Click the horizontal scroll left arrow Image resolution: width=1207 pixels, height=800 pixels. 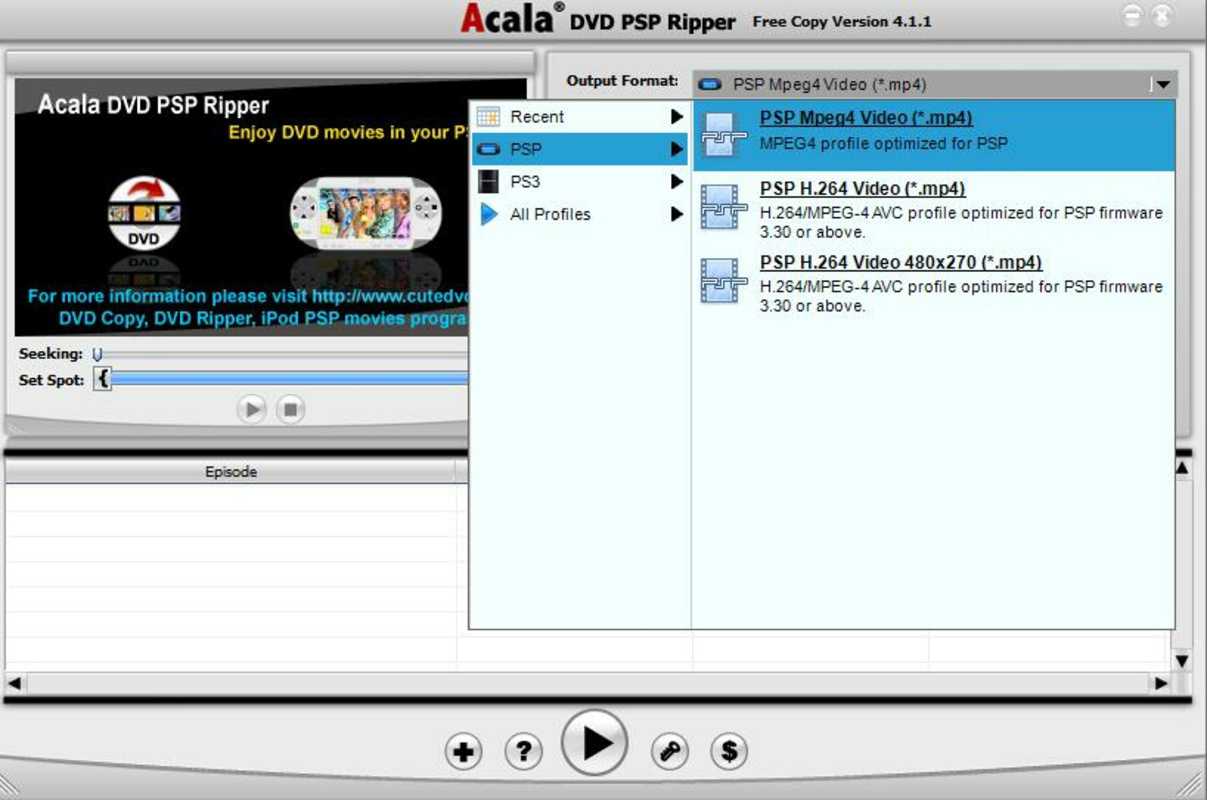click(x=14, y=684)
